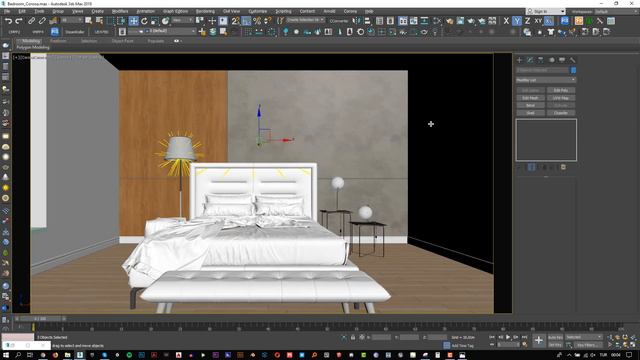Toggle the Spinner Snap icon
640x360 pixels.
coord(268,21)
